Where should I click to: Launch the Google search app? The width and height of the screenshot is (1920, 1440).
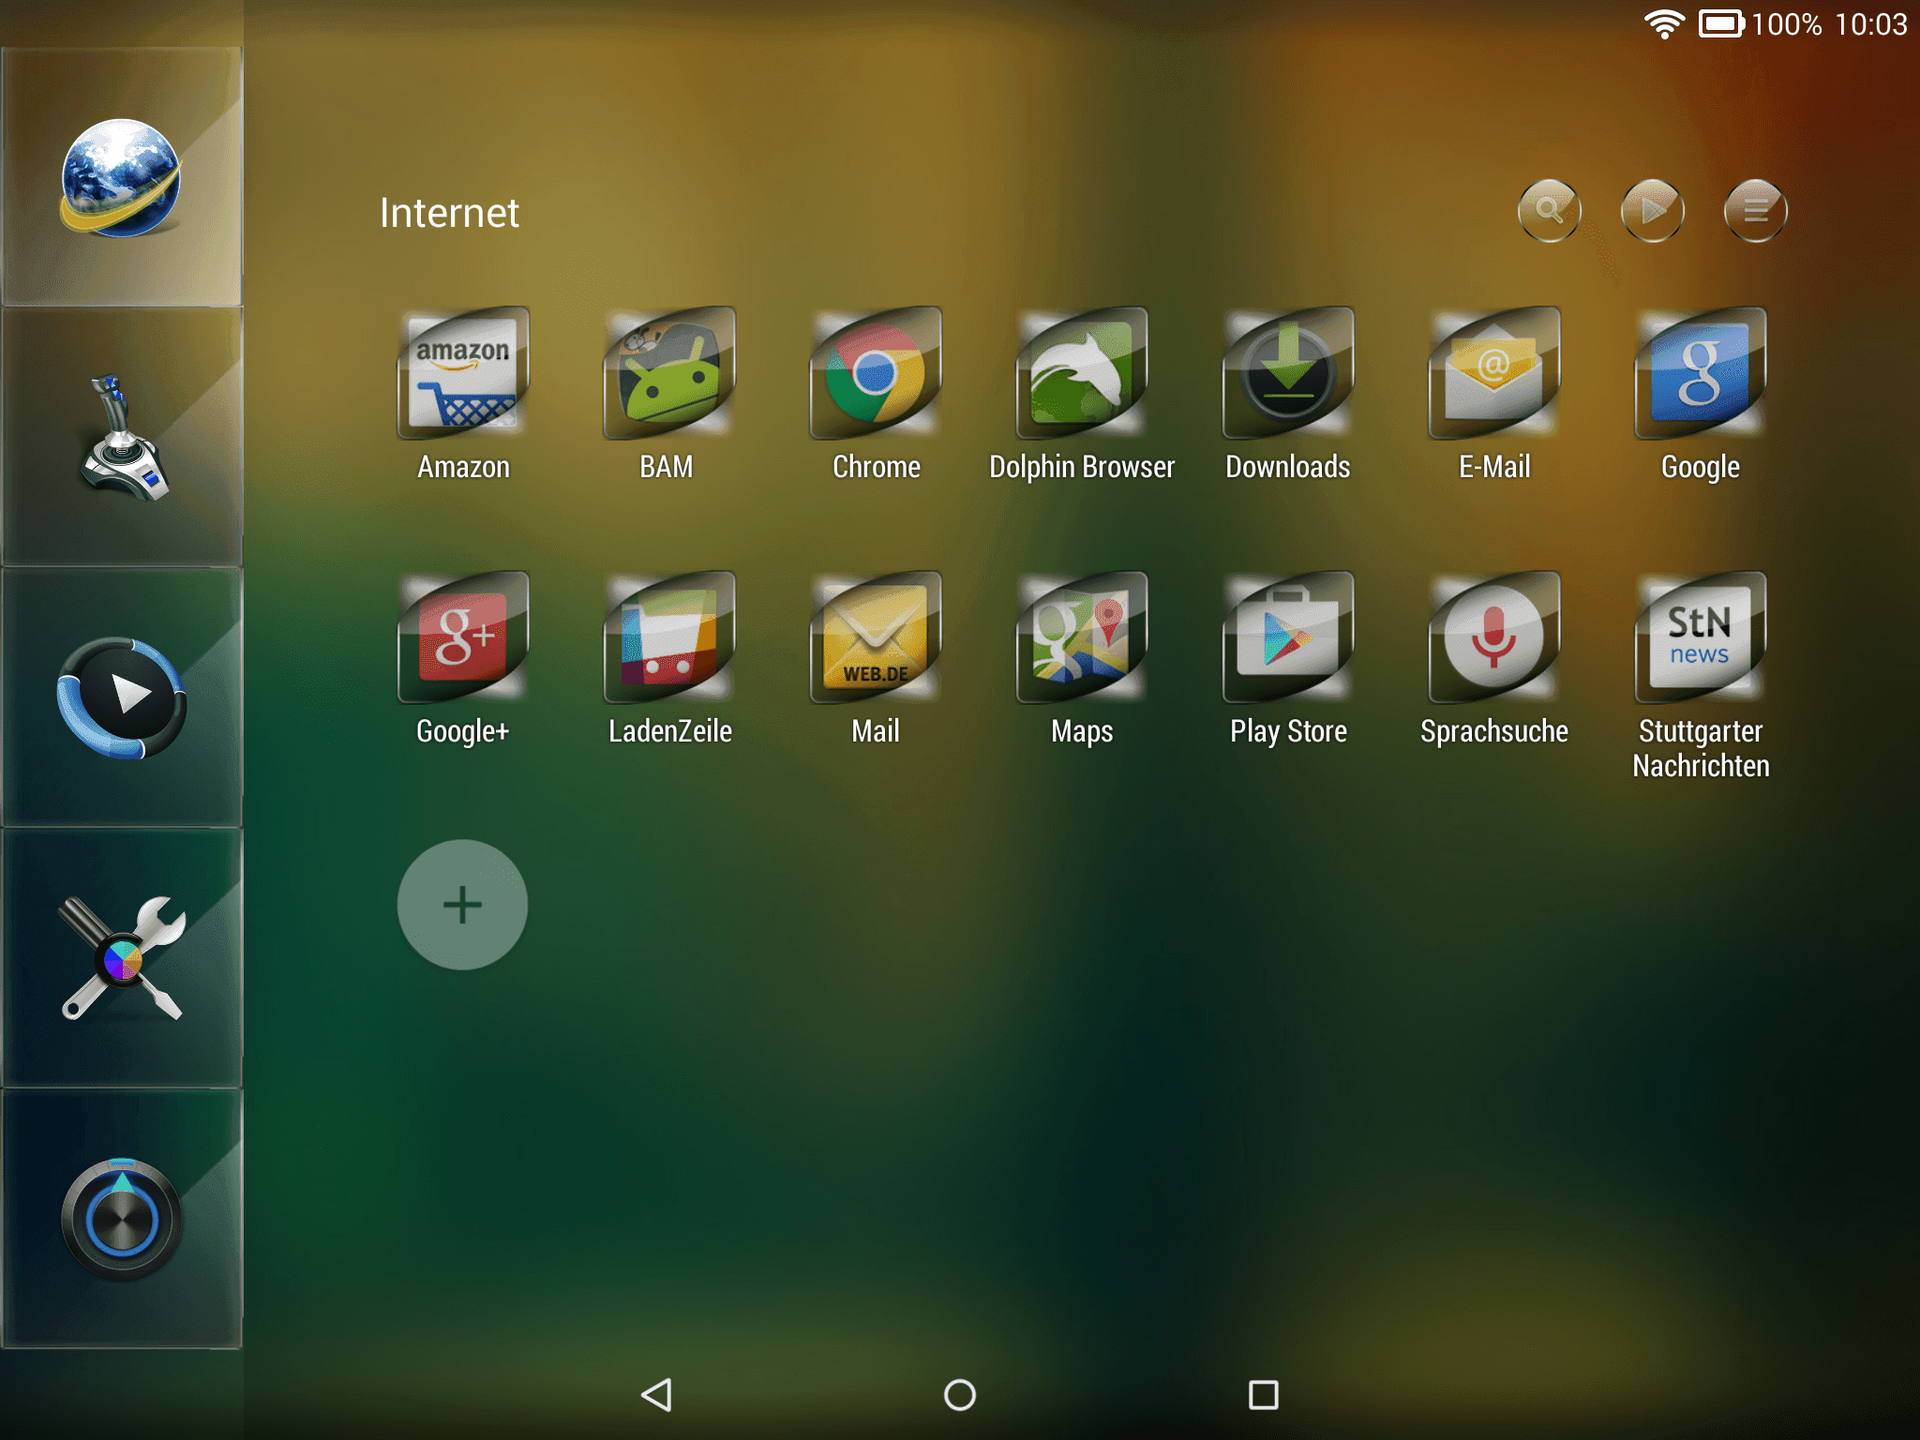click(1700, 373)
